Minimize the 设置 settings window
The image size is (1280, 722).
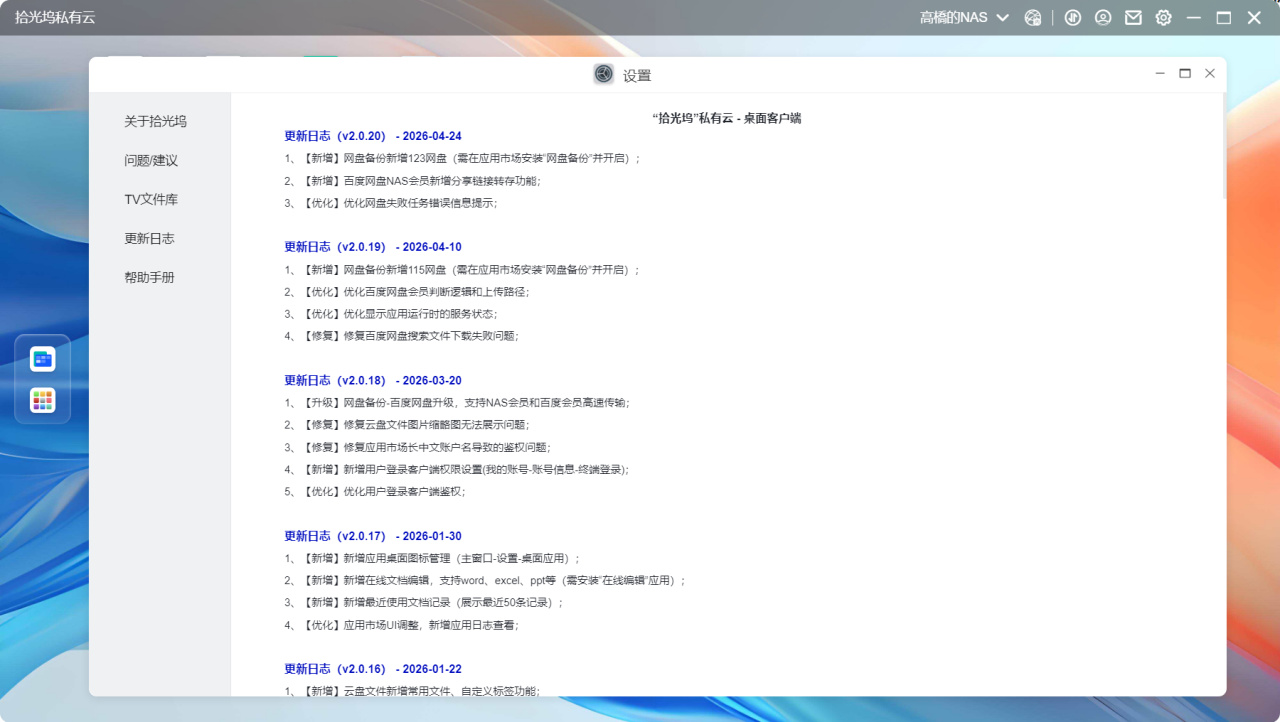click(x=1160, y=73)
